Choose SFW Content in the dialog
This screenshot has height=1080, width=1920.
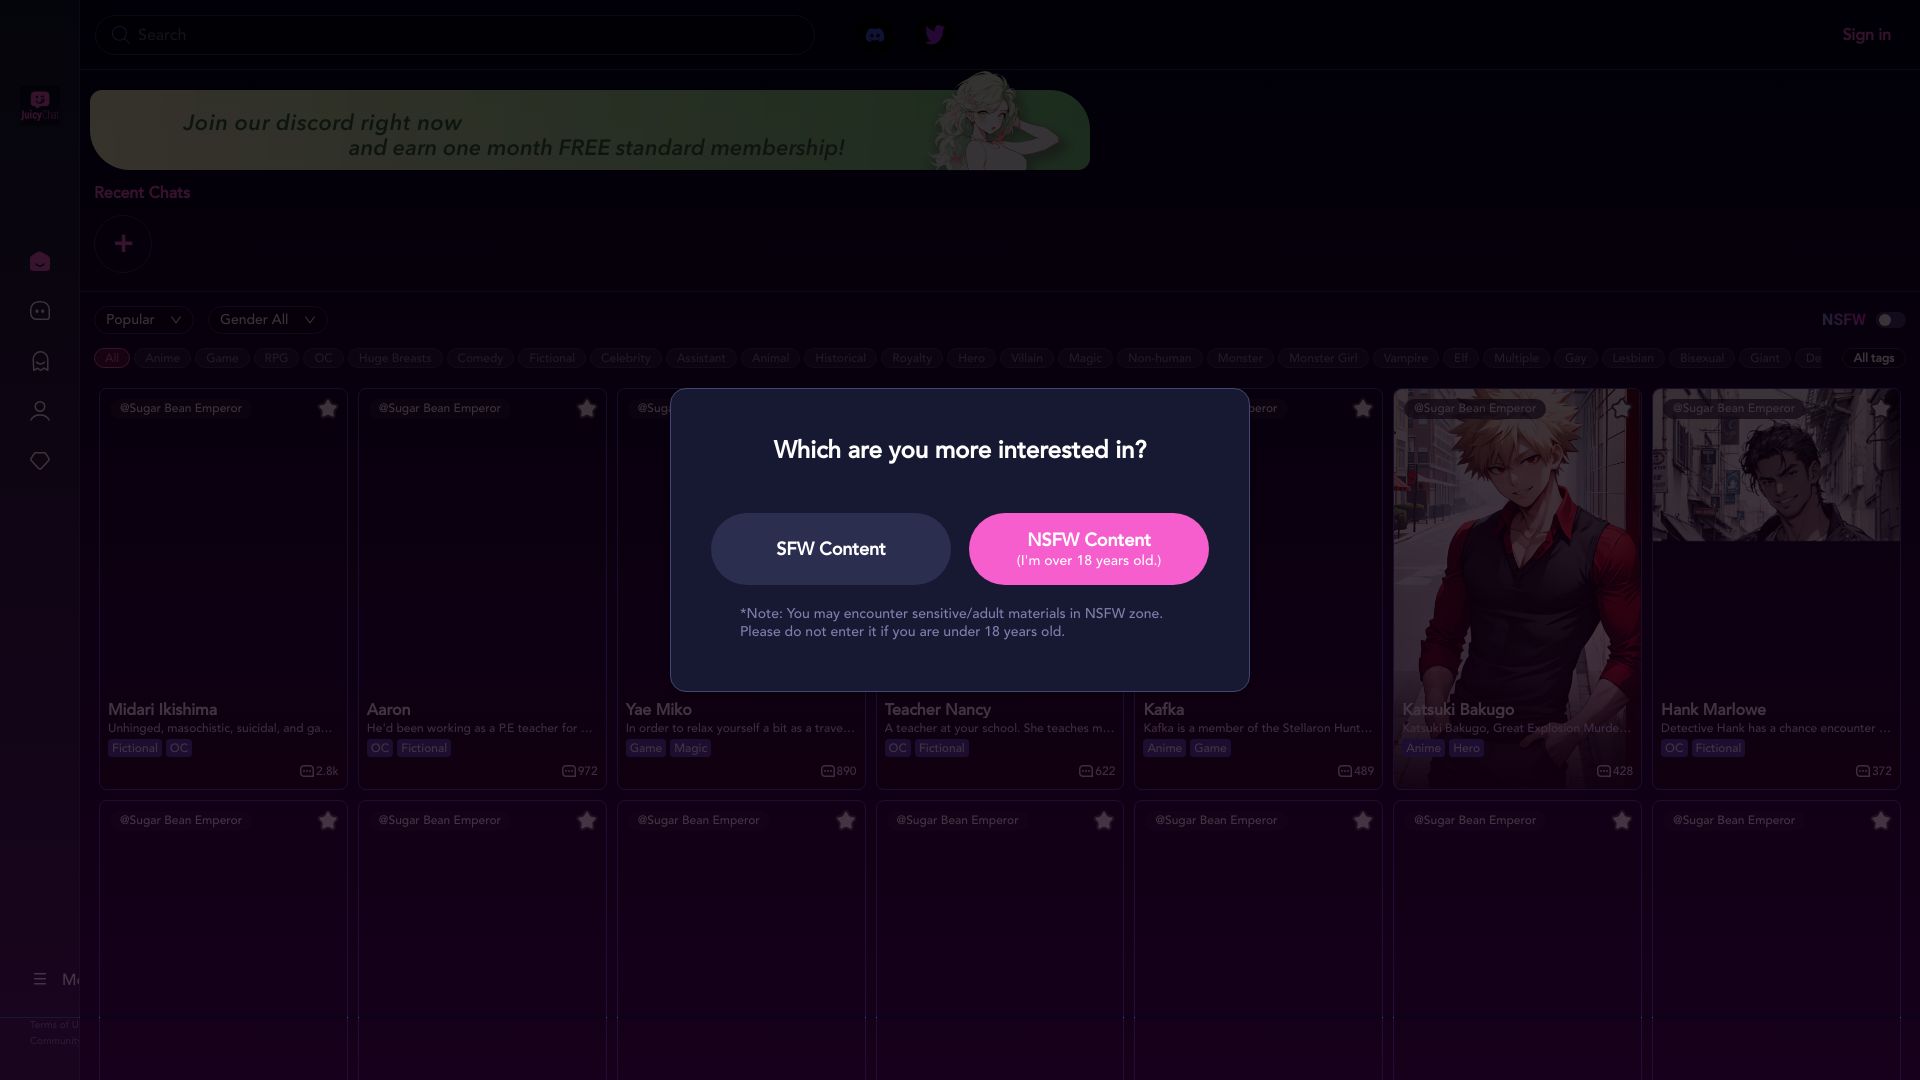coord(831,549)
